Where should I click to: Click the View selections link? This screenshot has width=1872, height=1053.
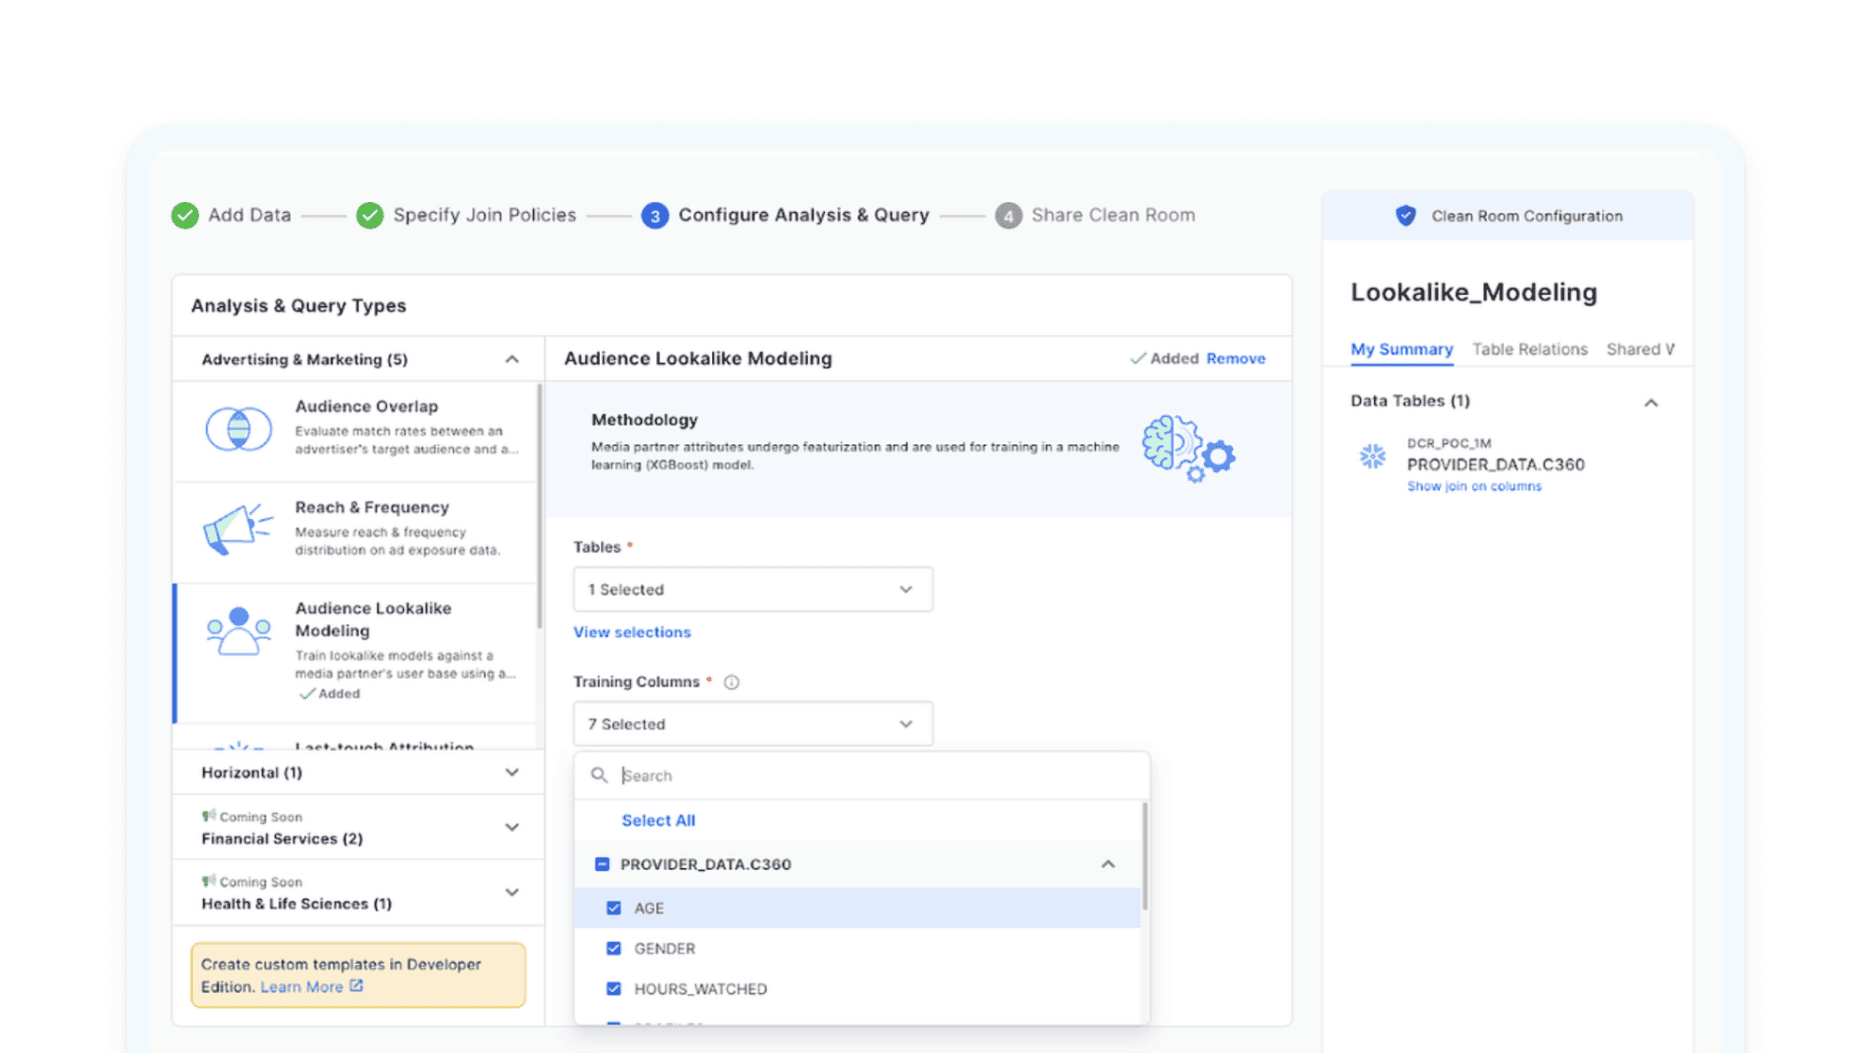point(632,632)
